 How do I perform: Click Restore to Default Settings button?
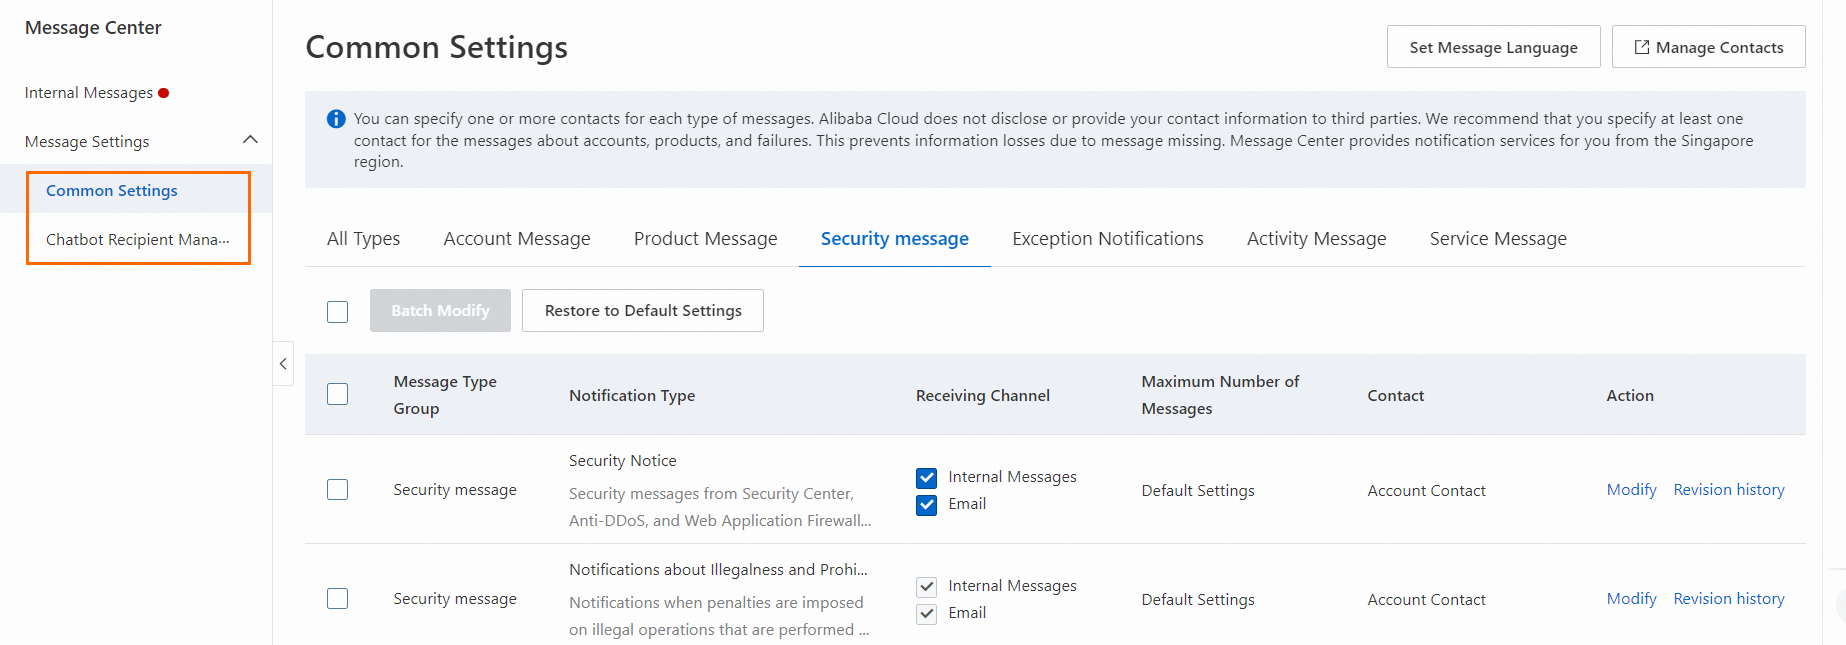coord(643,311)
